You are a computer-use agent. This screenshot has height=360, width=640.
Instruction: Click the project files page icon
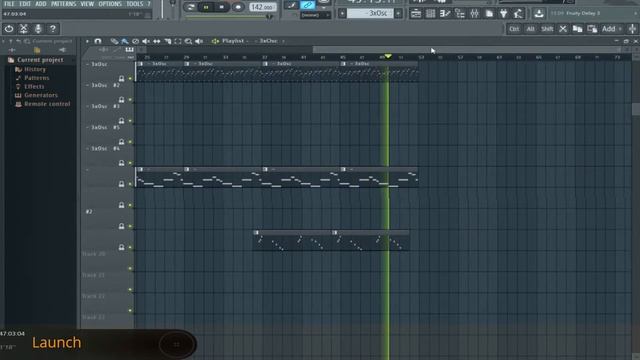pyautogui.click(x=489, y=13)
